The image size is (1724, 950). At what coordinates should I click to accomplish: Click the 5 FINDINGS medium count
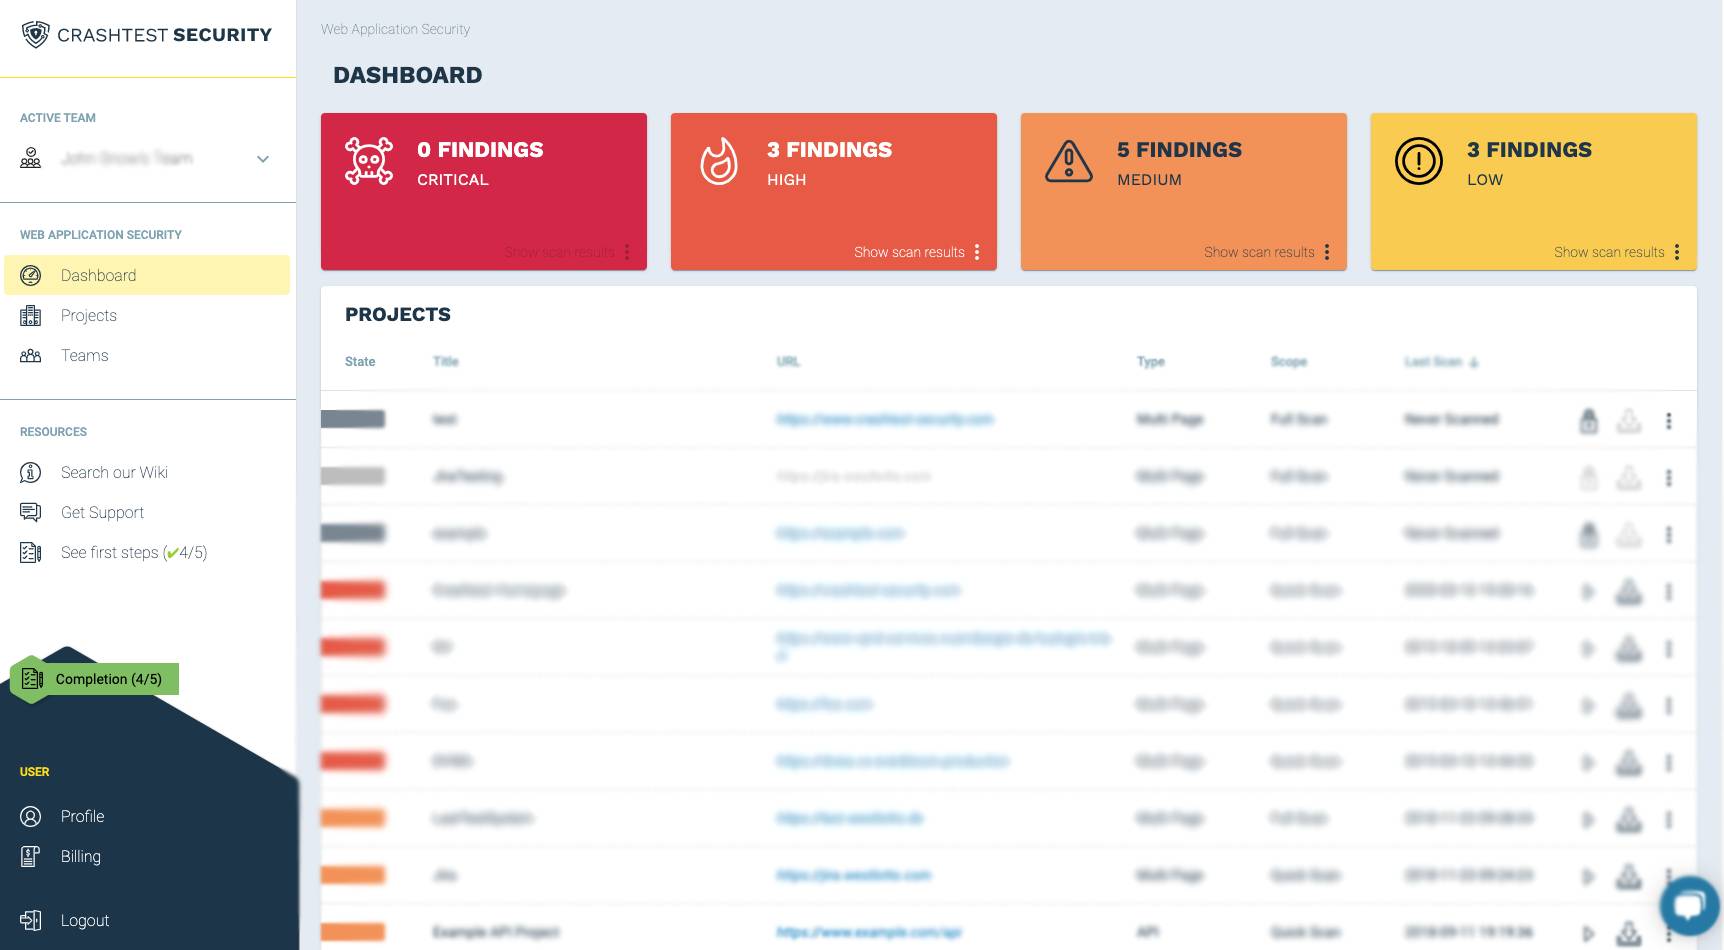pos(1179,150)
